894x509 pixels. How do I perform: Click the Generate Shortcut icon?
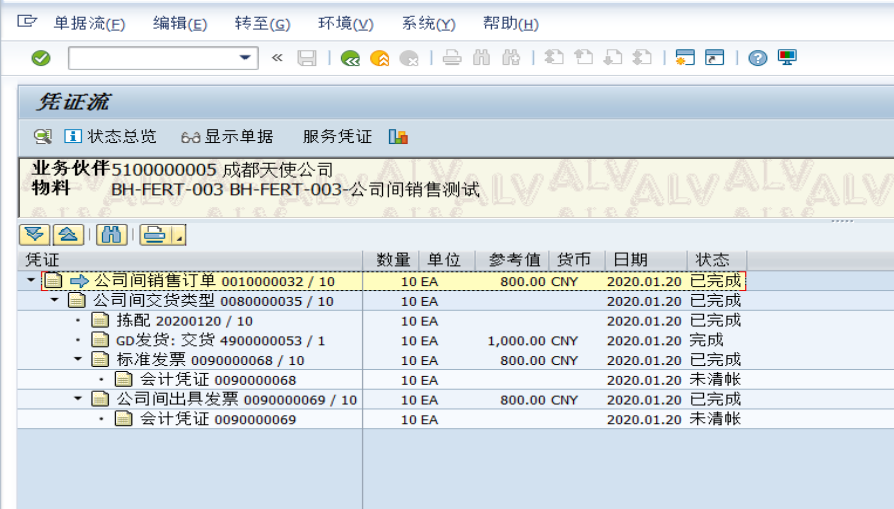pyautogui.click(x=714, y=58)
